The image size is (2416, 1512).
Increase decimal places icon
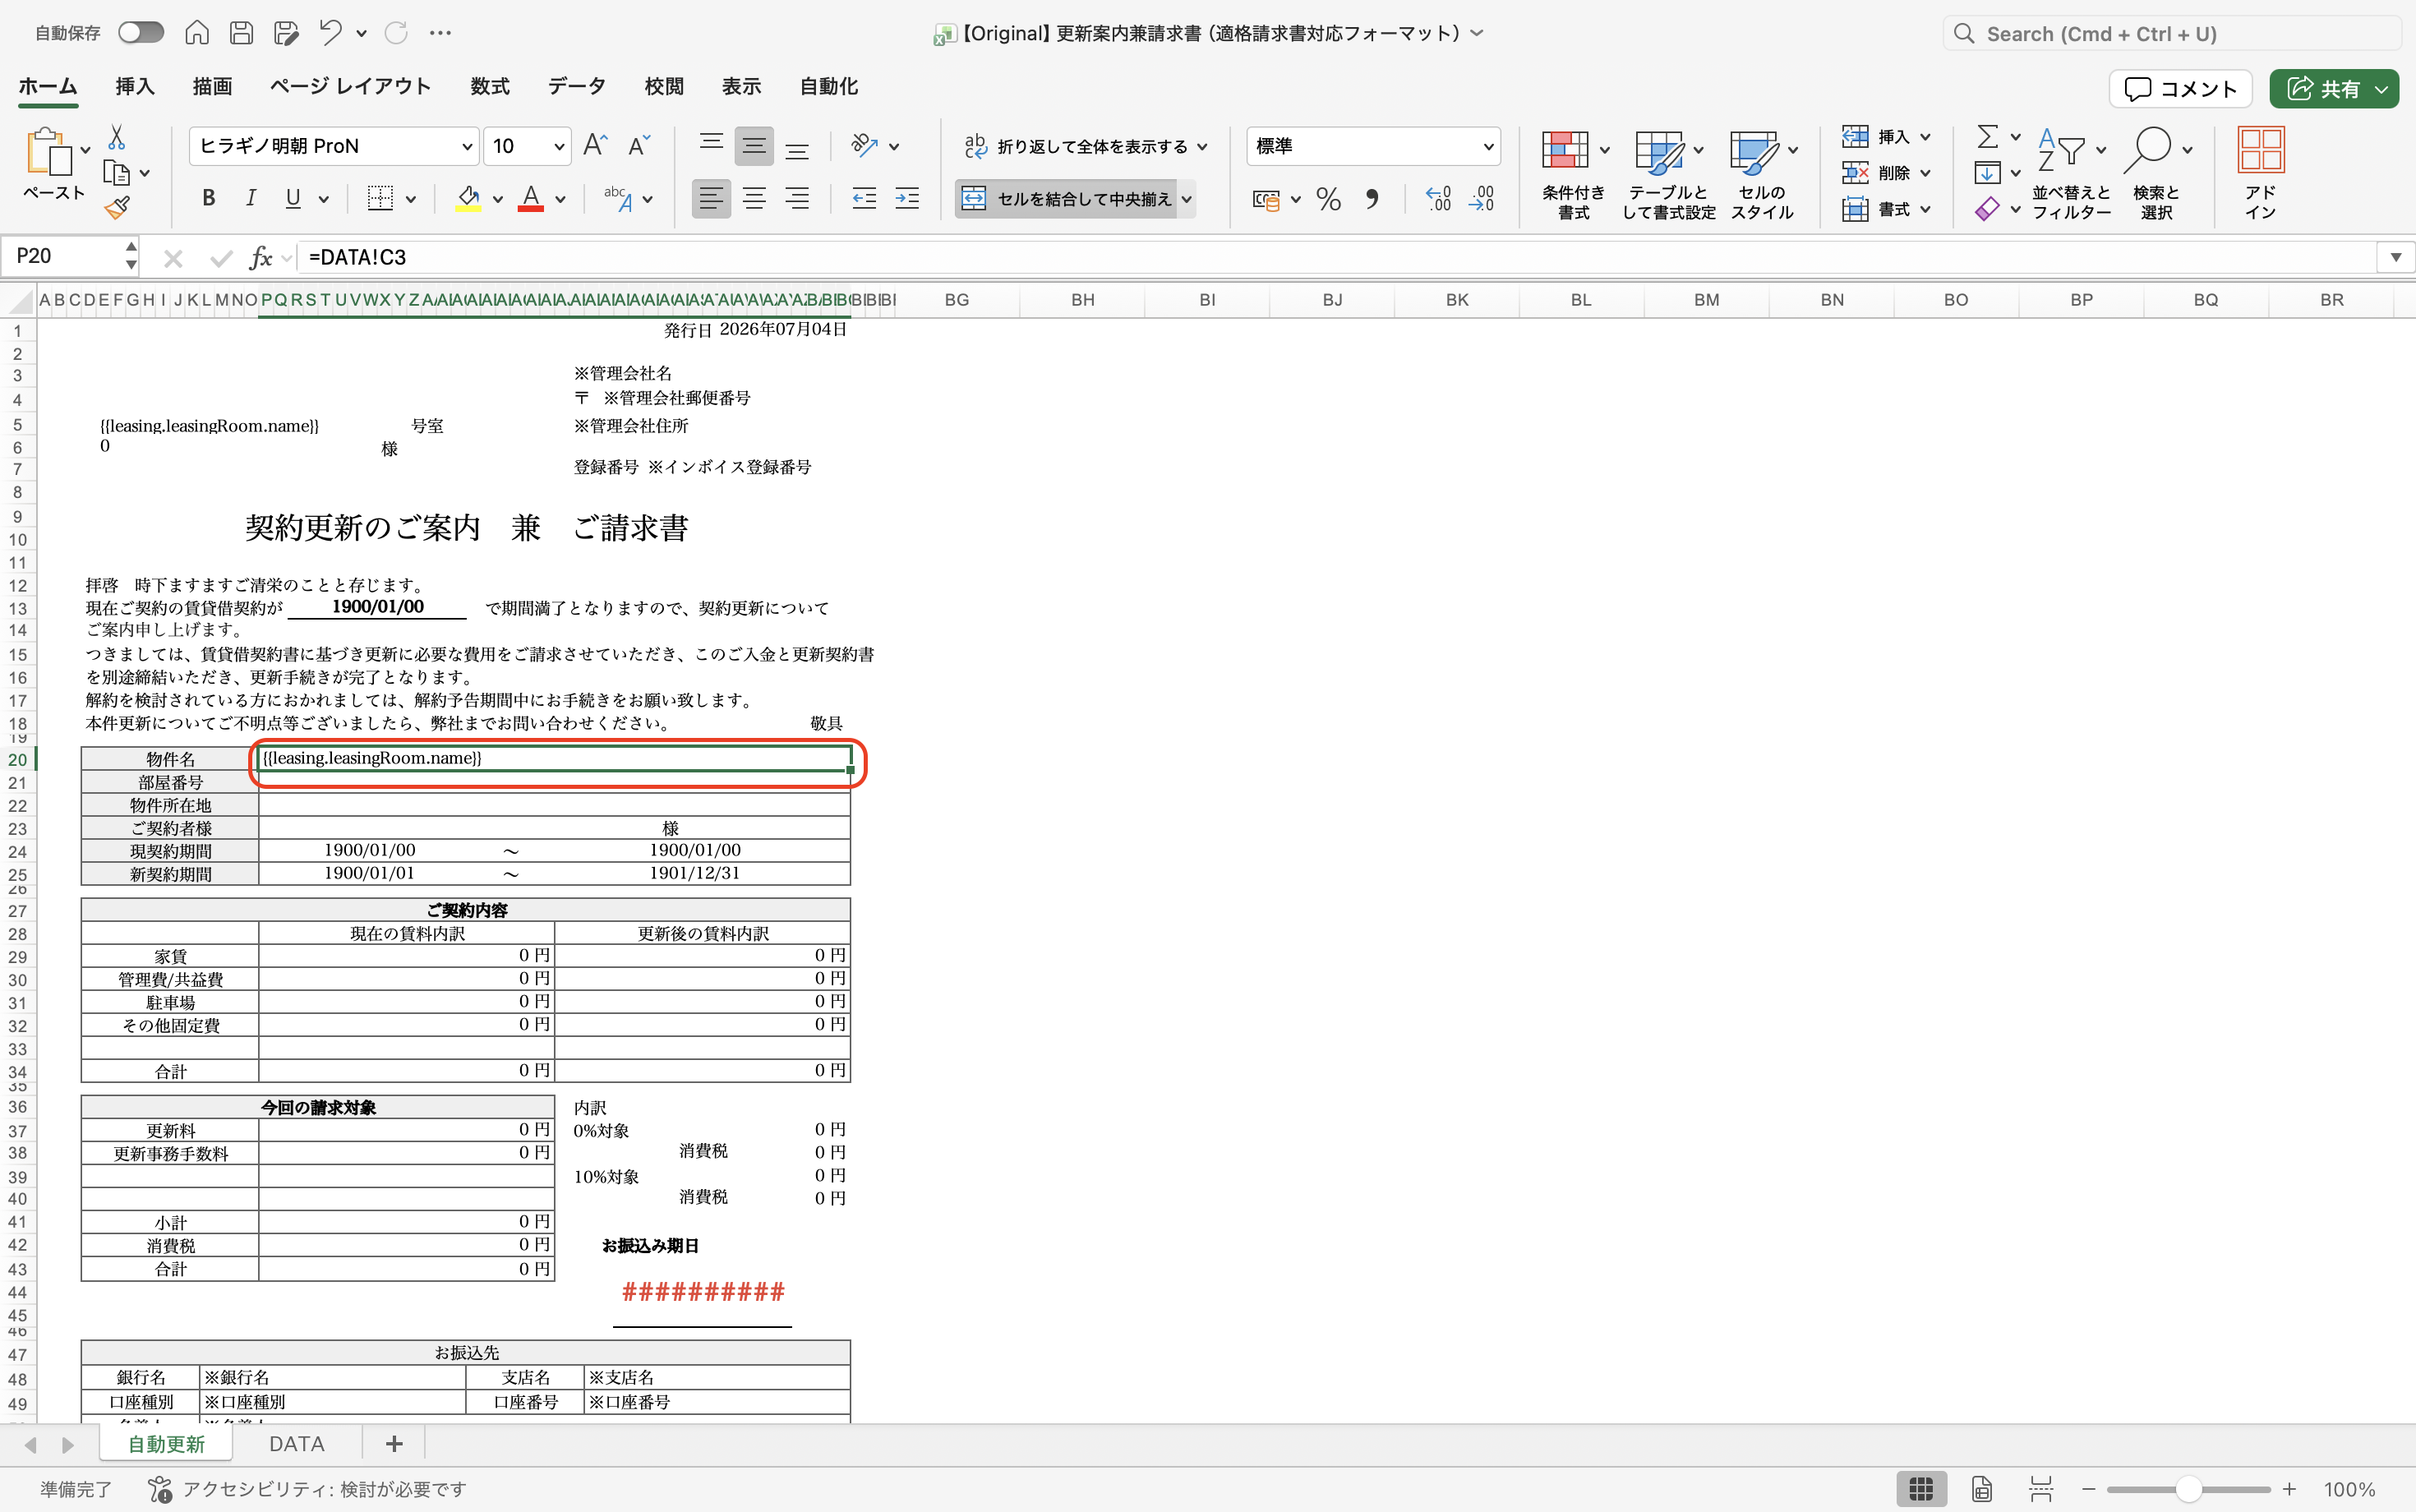(1438, 199)
